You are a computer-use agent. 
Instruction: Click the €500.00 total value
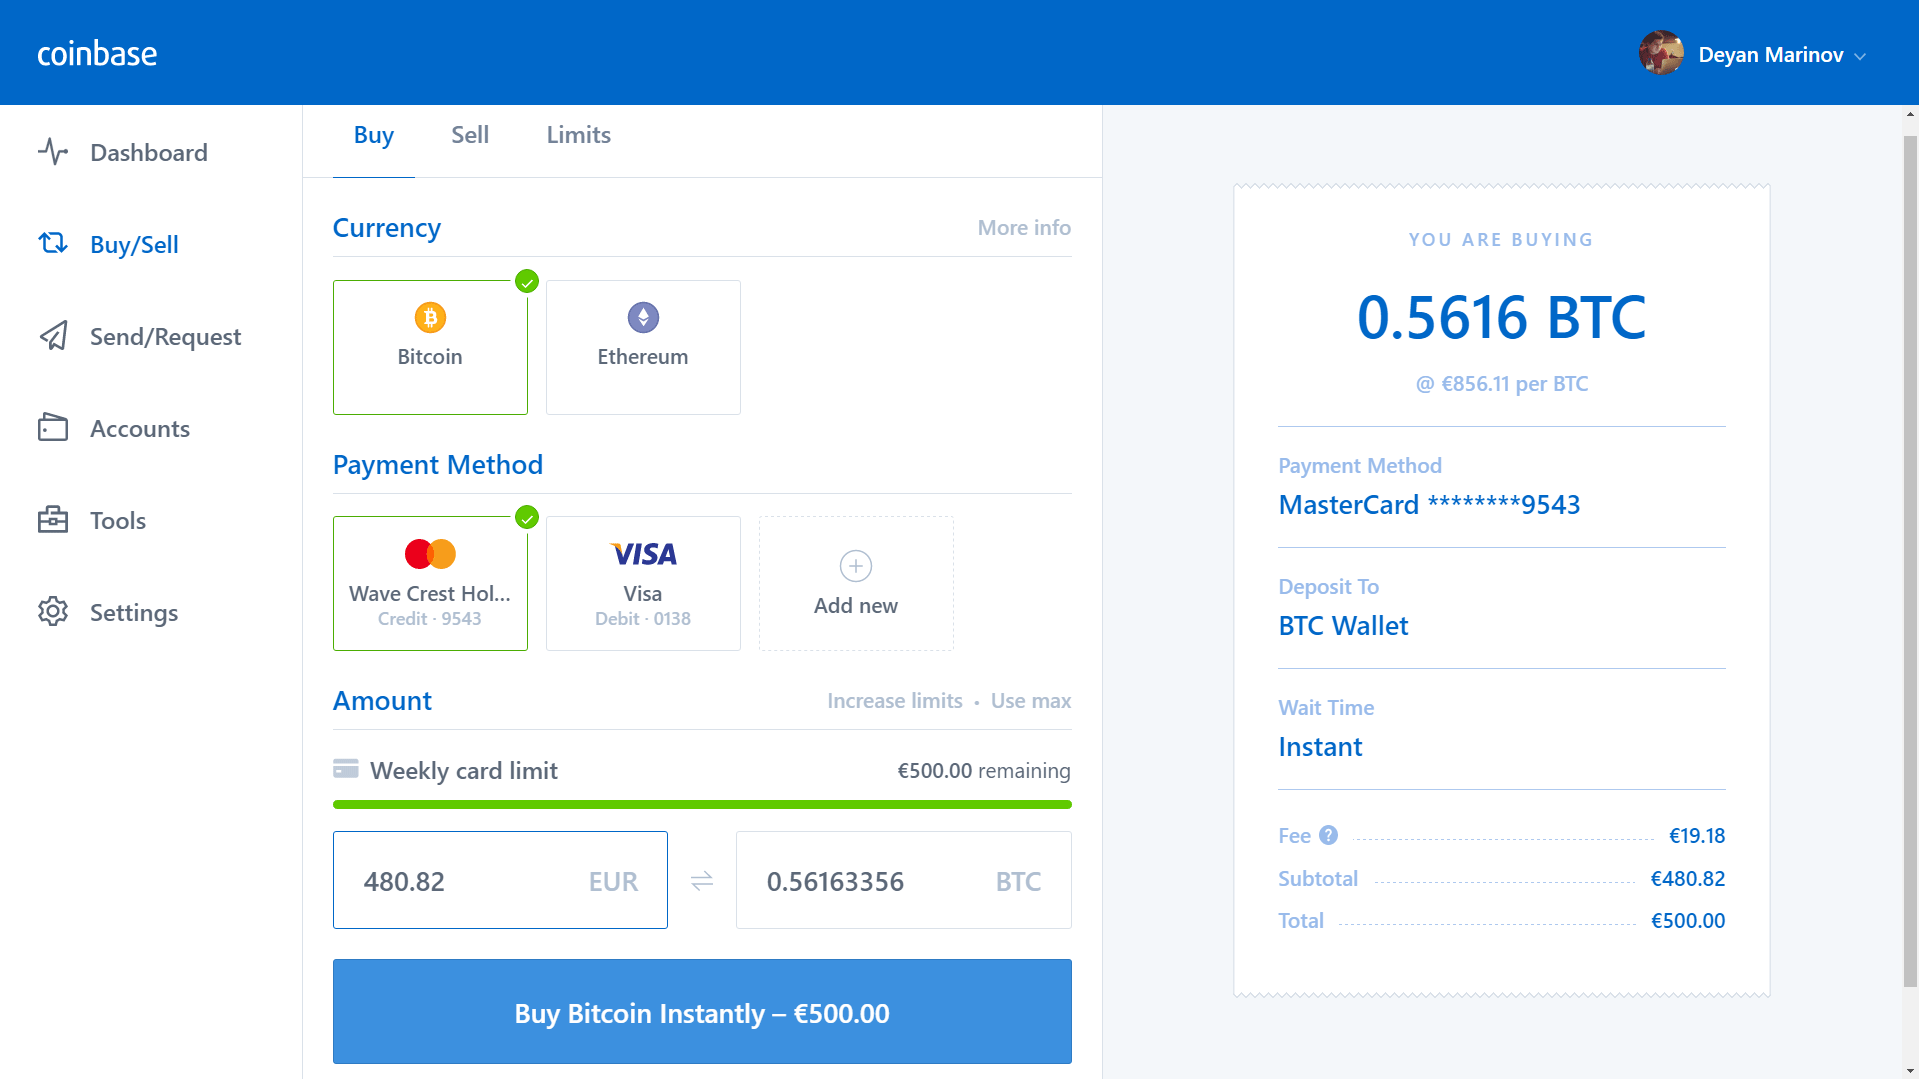tap(1688, 921)
